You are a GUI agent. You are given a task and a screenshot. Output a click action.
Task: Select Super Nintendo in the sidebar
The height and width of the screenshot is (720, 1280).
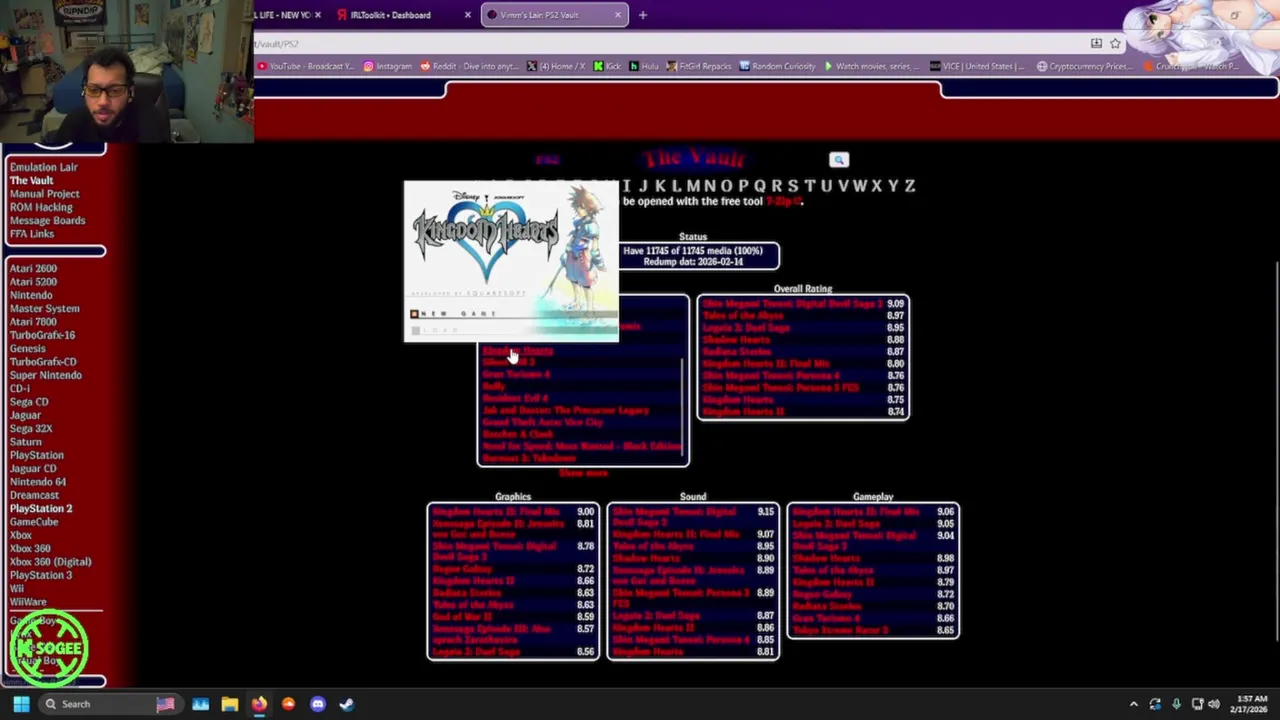(45, 375)
